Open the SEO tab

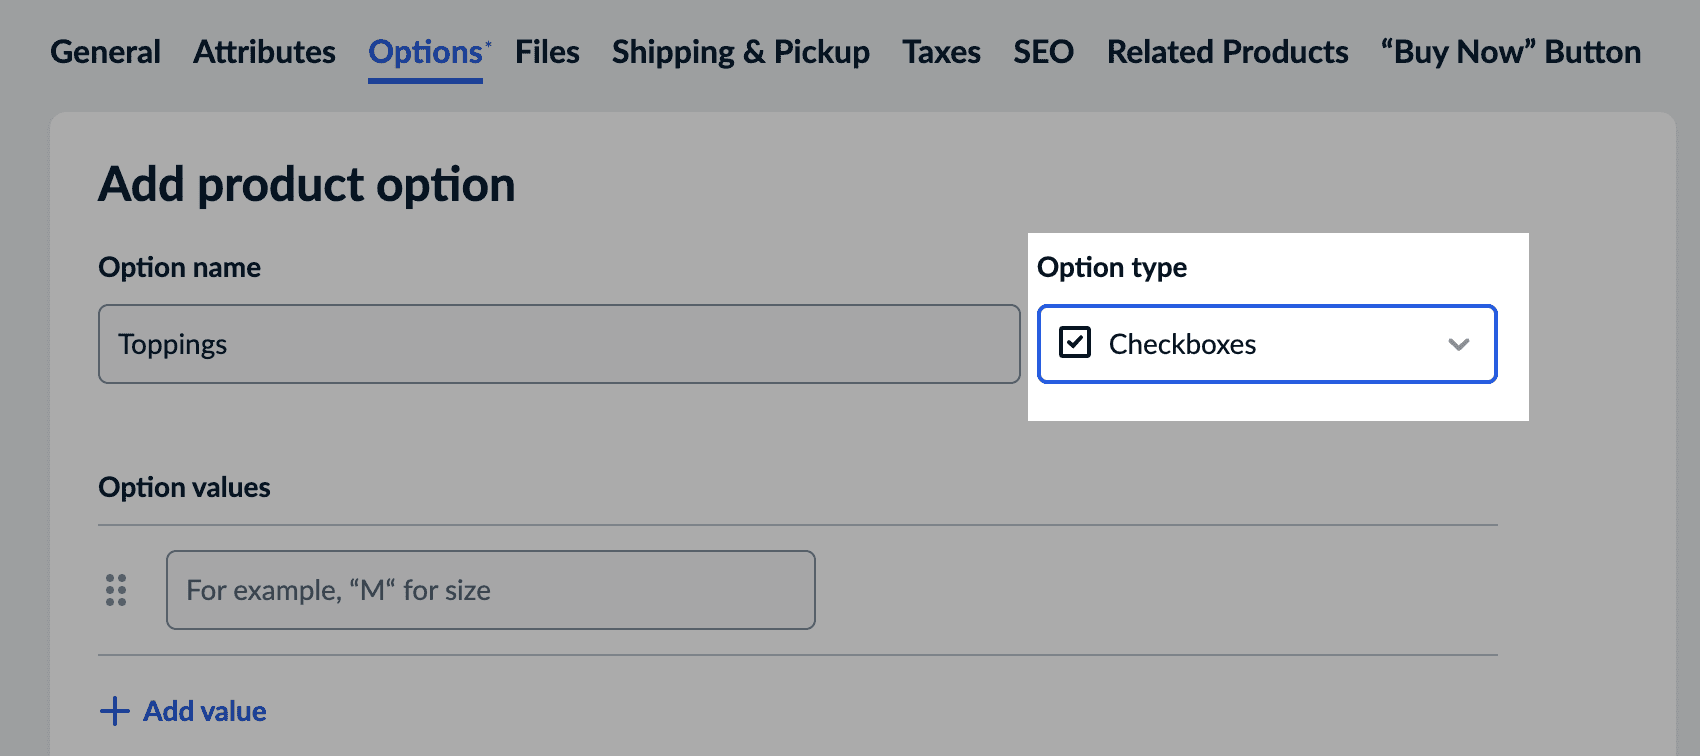point(1043,52)
